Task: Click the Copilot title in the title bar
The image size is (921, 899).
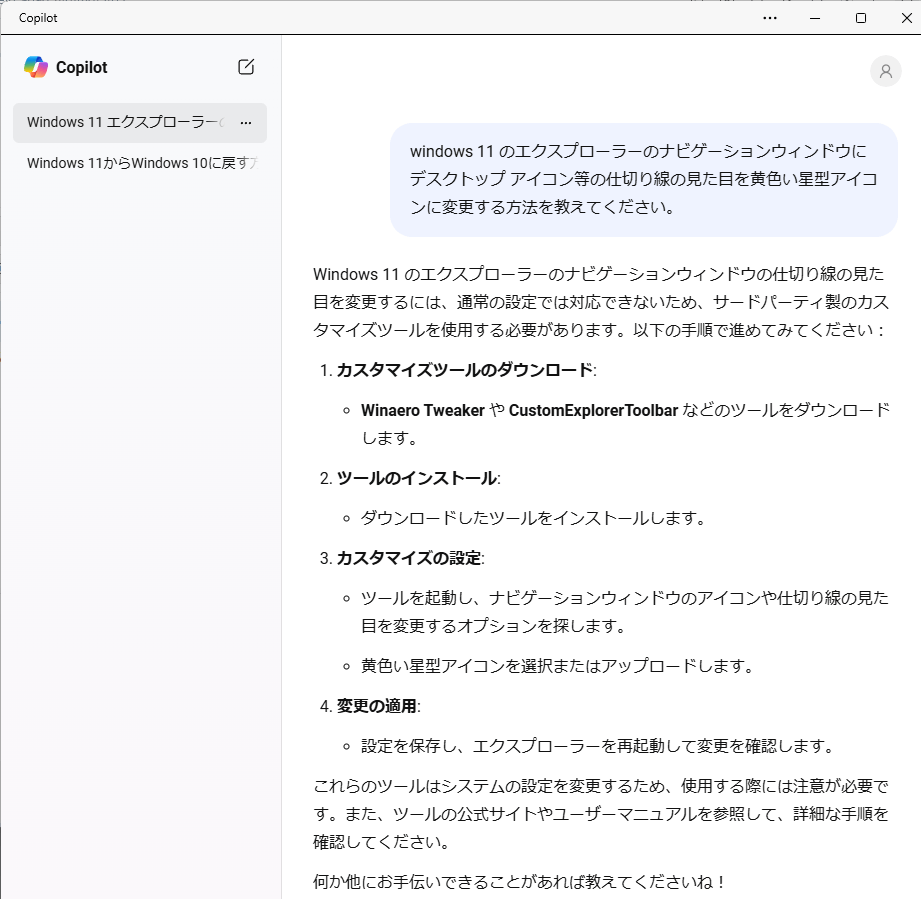Action: pos(37,18)
